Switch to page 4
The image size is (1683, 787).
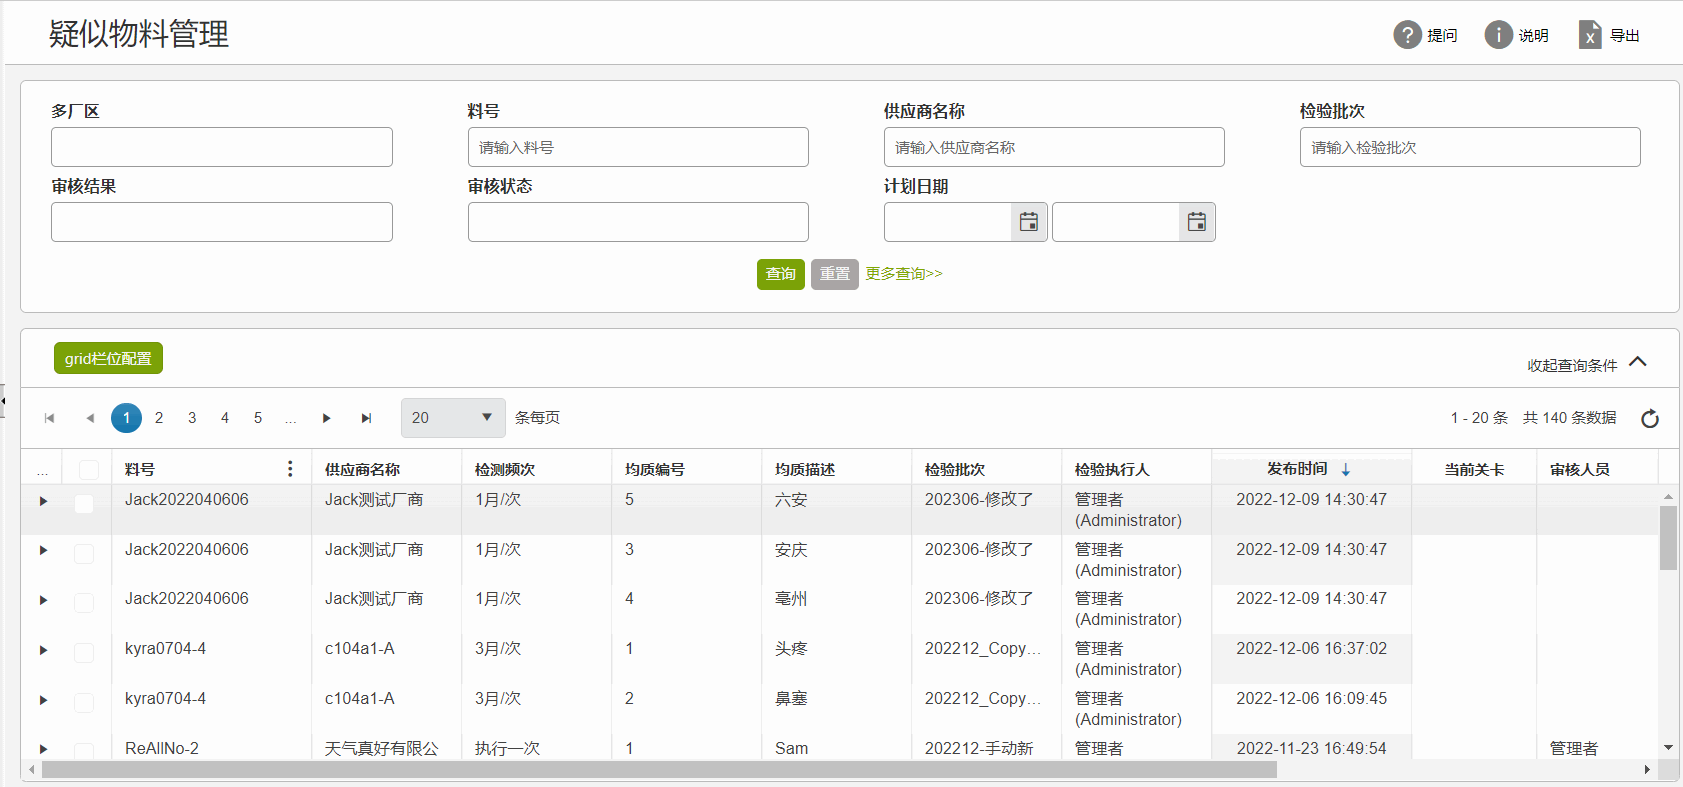click(225, 418)
